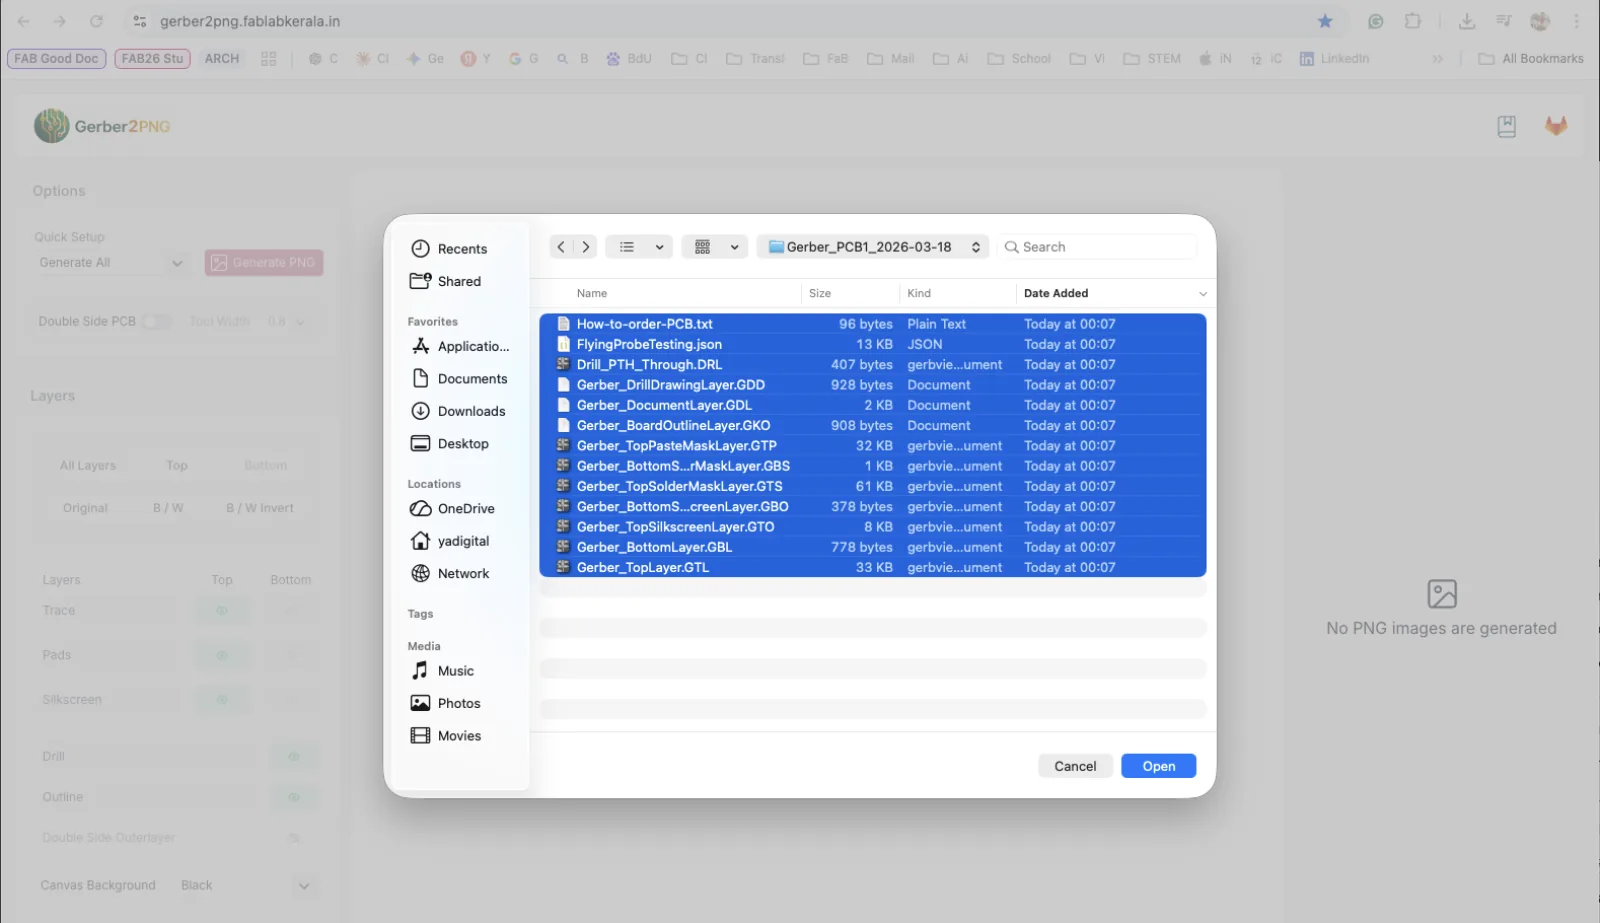
Task: Open browser three-dot menu
Action: pos(1577,21)
